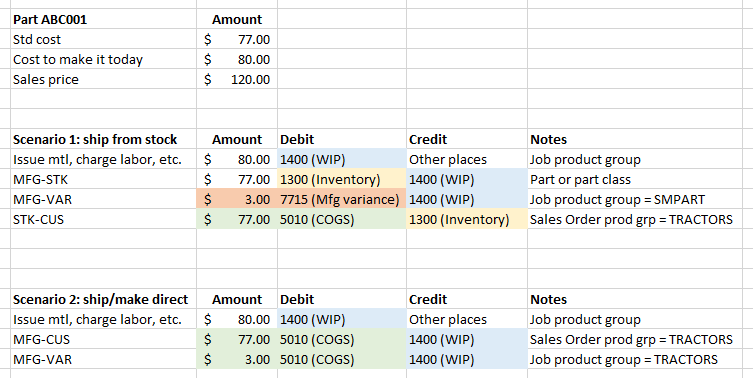
Task: Select the Part ABC001 header cell
Action: 103,20
